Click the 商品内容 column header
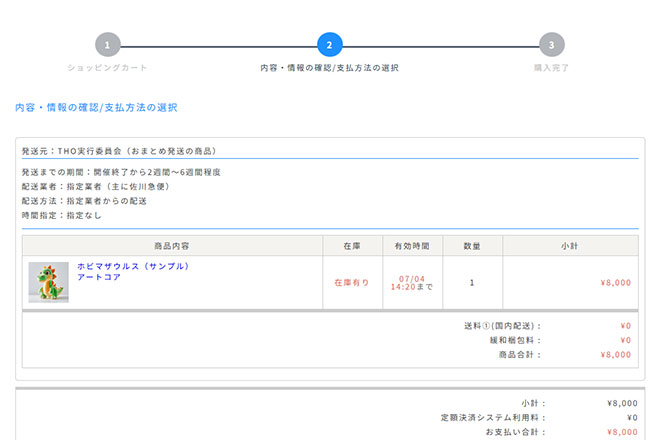 [172, 245]
